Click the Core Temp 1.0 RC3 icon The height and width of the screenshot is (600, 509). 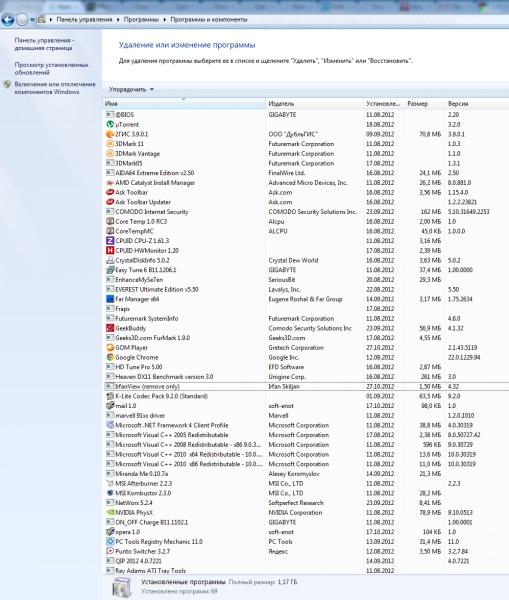[110, 221]
